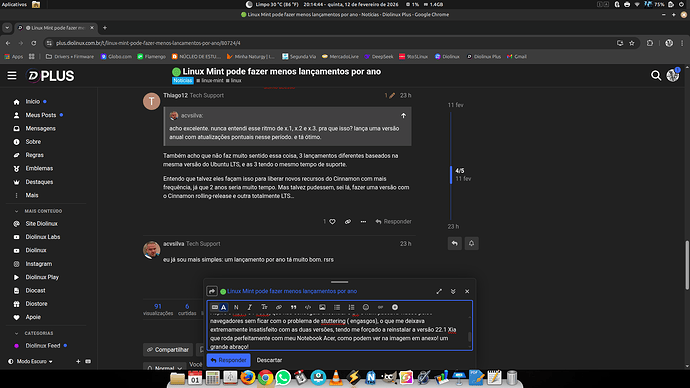Open user avatar notifications menu
This screenshot has height=388, width=690.
(x=672, y=75)
